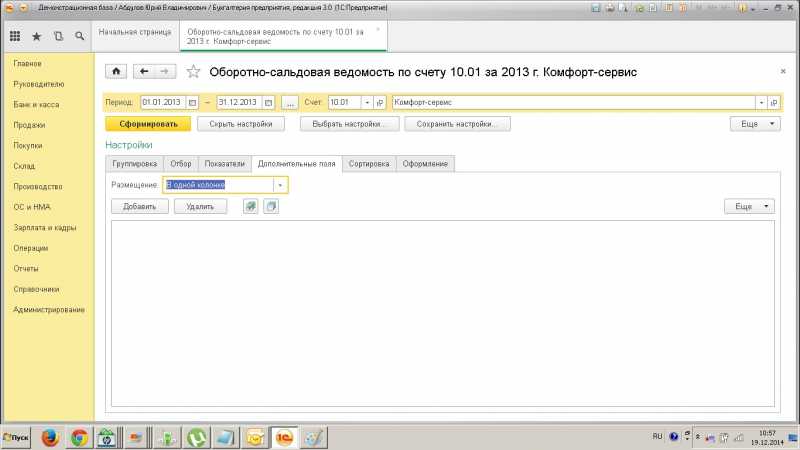This screenshot has height=450, width=800.
Task: Switch to the Оформление settings tab
Action: click(425, 164)
